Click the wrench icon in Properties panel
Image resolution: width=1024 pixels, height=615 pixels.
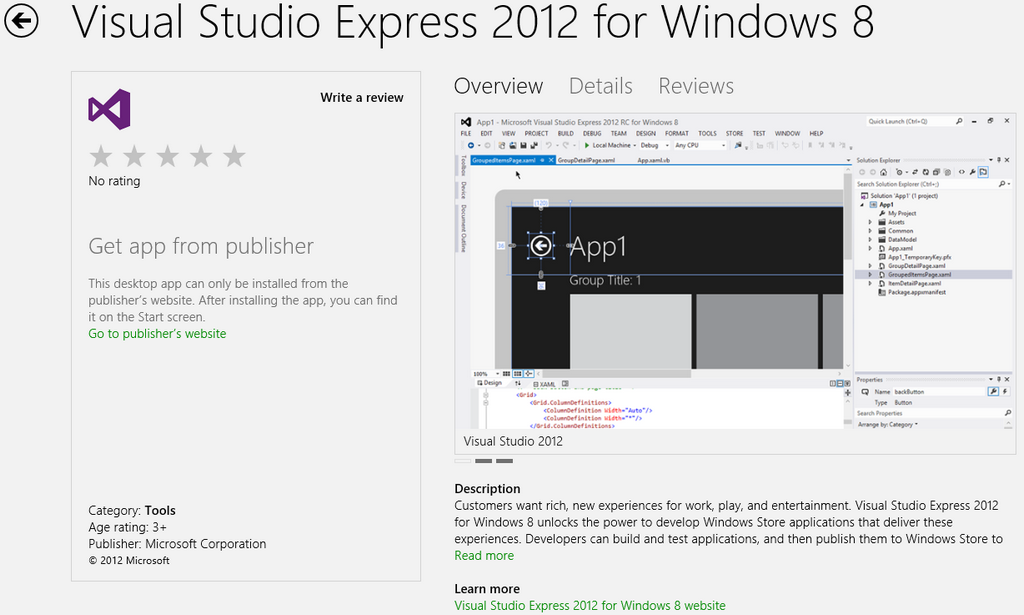(x=993, y=392)
